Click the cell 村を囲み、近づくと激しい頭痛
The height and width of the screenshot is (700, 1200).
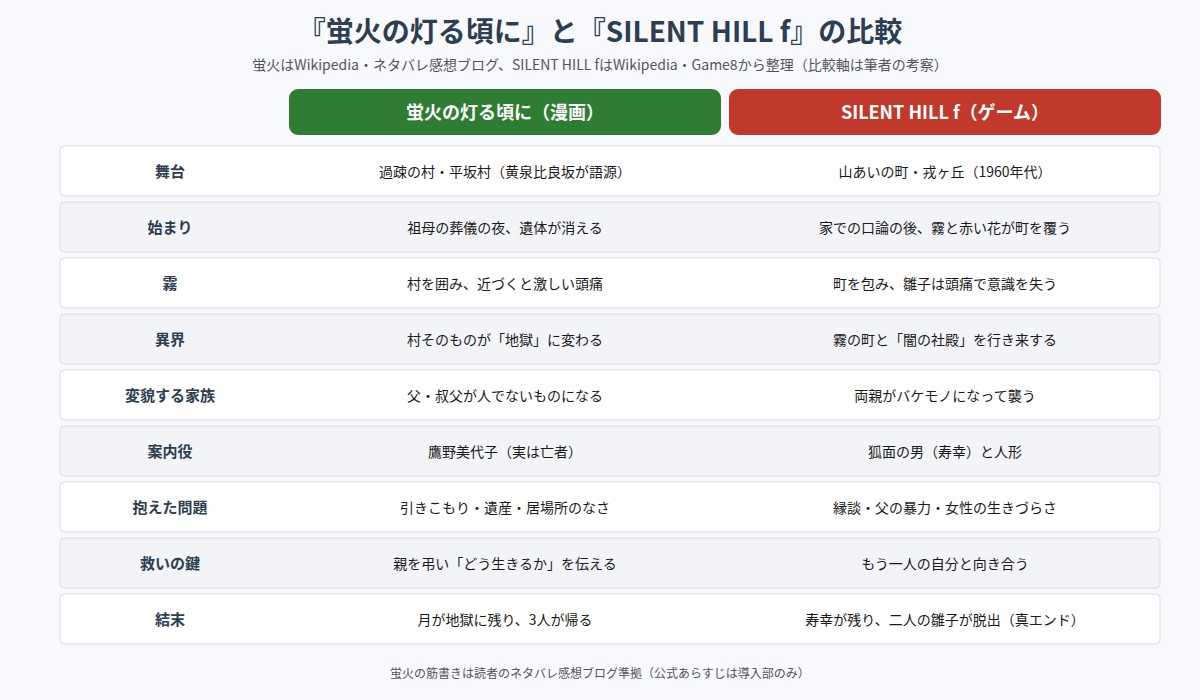point(505,284)
